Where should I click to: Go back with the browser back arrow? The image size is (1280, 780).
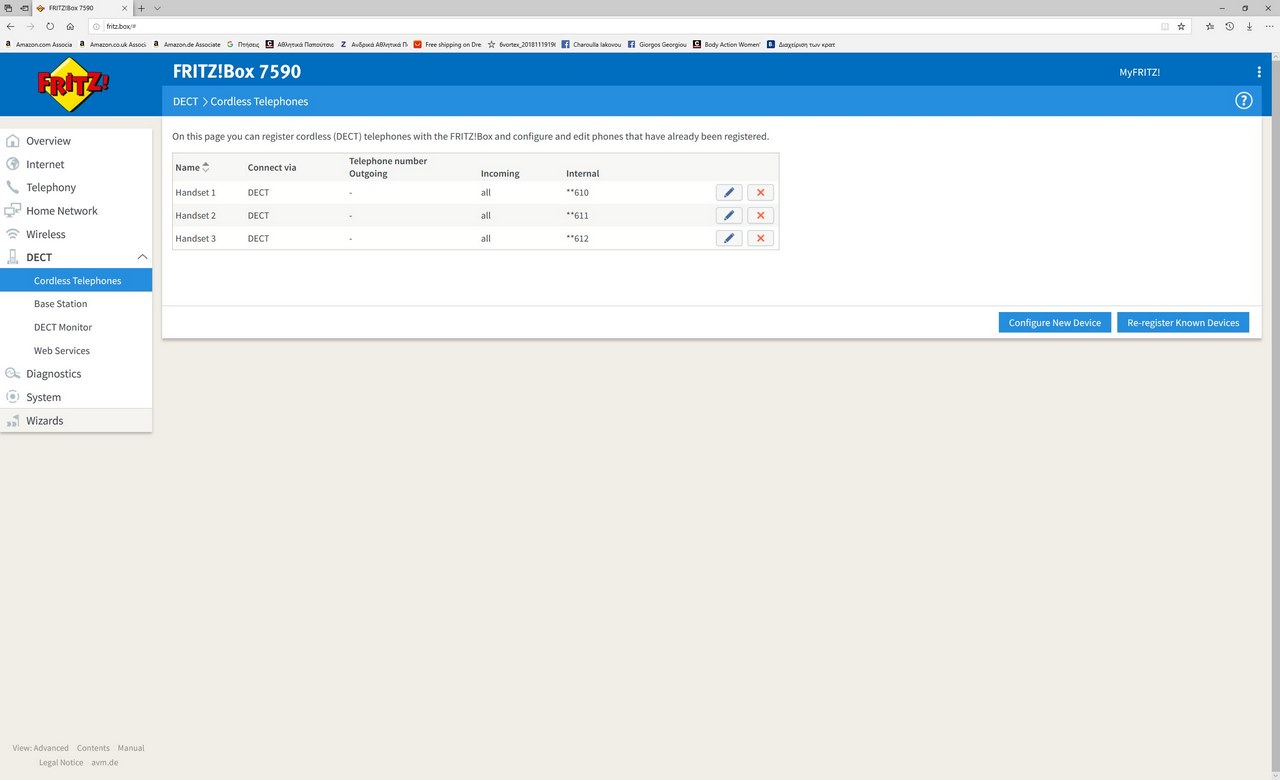pos(10,26)
